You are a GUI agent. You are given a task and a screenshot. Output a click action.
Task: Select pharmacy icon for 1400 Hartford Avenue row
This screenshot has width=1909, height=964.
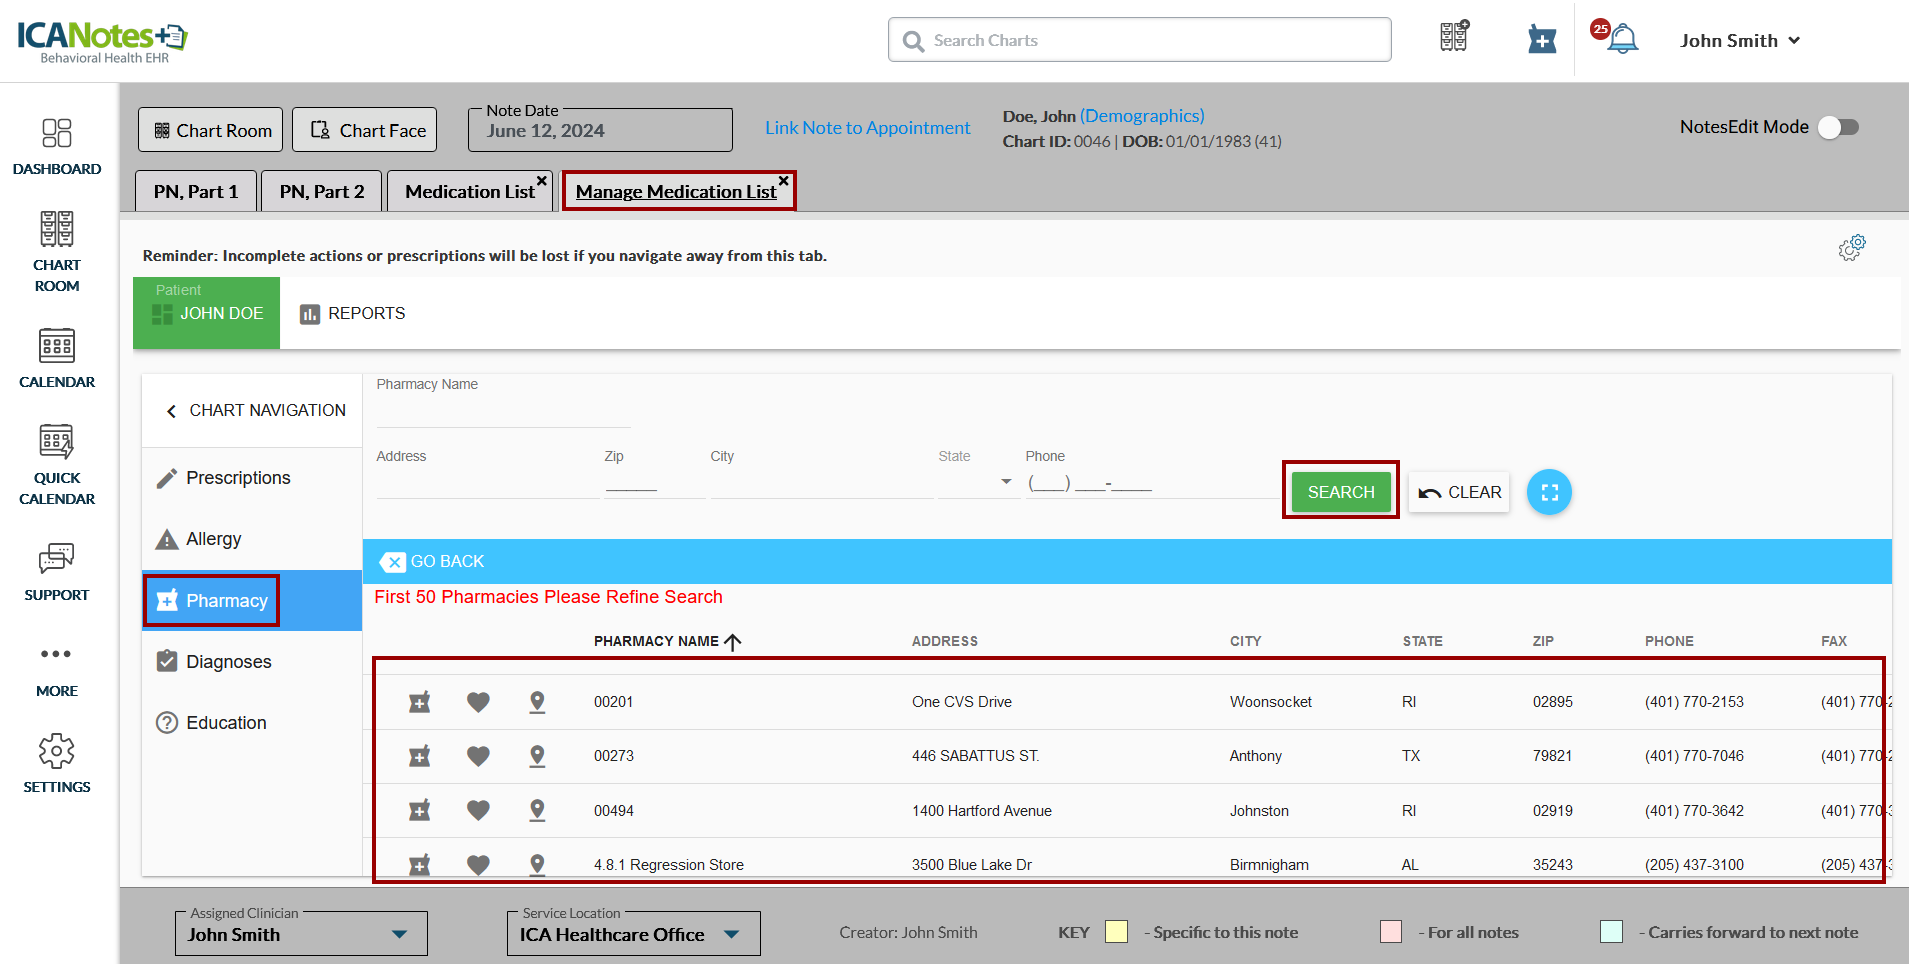tap(420, 810)
